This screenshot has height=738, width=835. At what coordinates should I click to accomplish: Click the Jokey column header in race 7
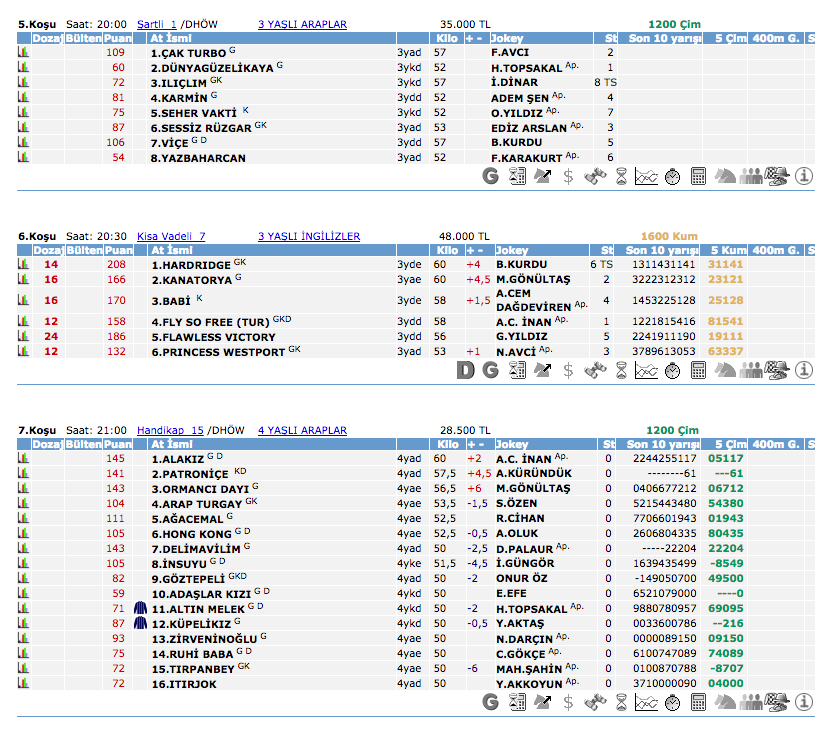coord(511,444)
